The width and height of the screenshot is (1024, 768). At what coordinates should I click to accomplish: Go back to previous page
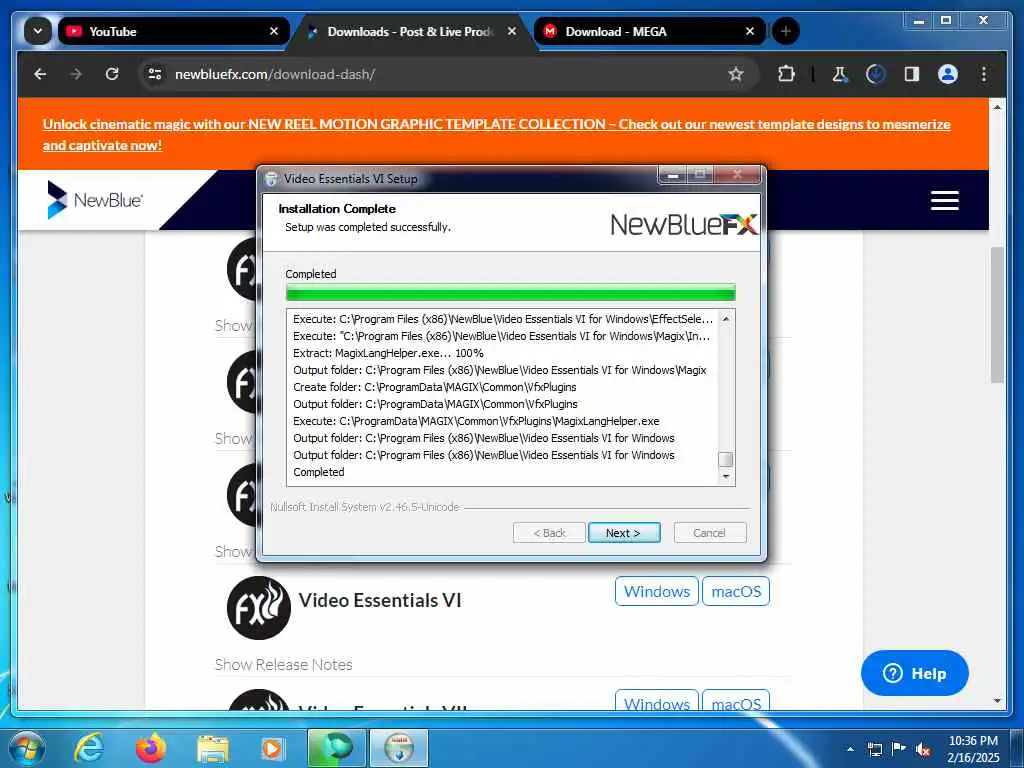point(40,74)
